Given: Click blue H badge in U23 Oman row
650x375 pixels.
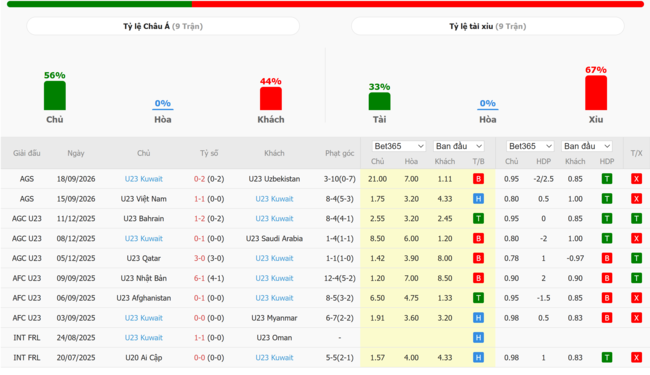Looking at the screenshot, I should pos(478,338).
